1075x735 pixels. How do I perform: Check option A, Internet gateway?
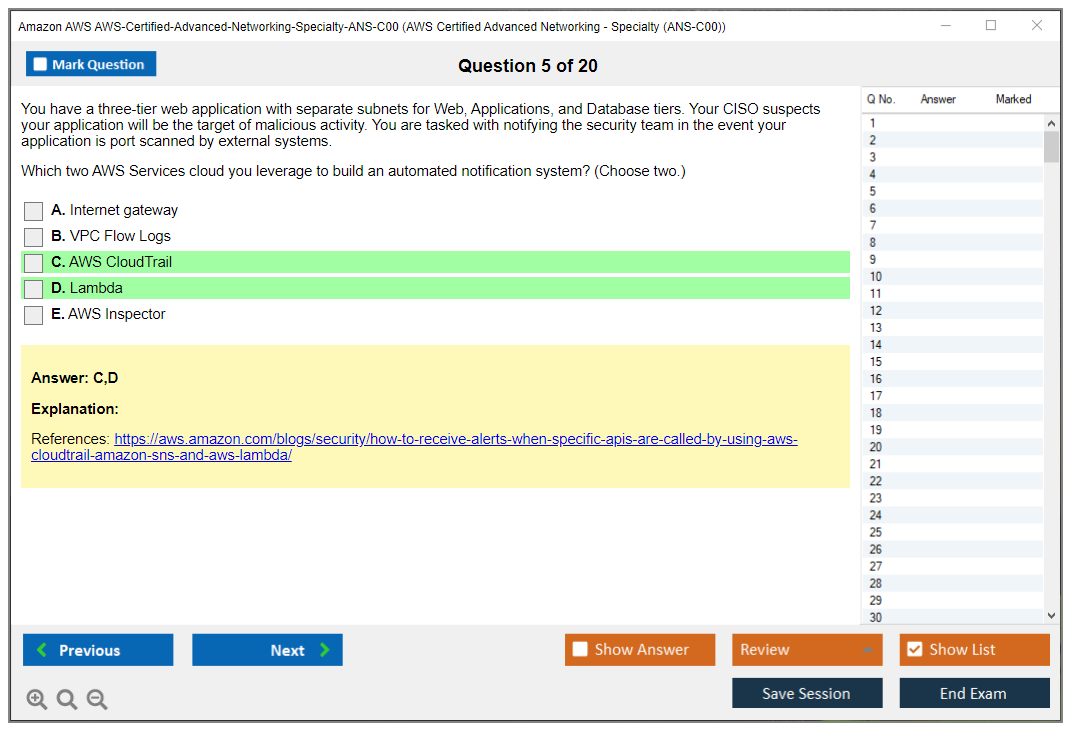click(x=34, y=211)
